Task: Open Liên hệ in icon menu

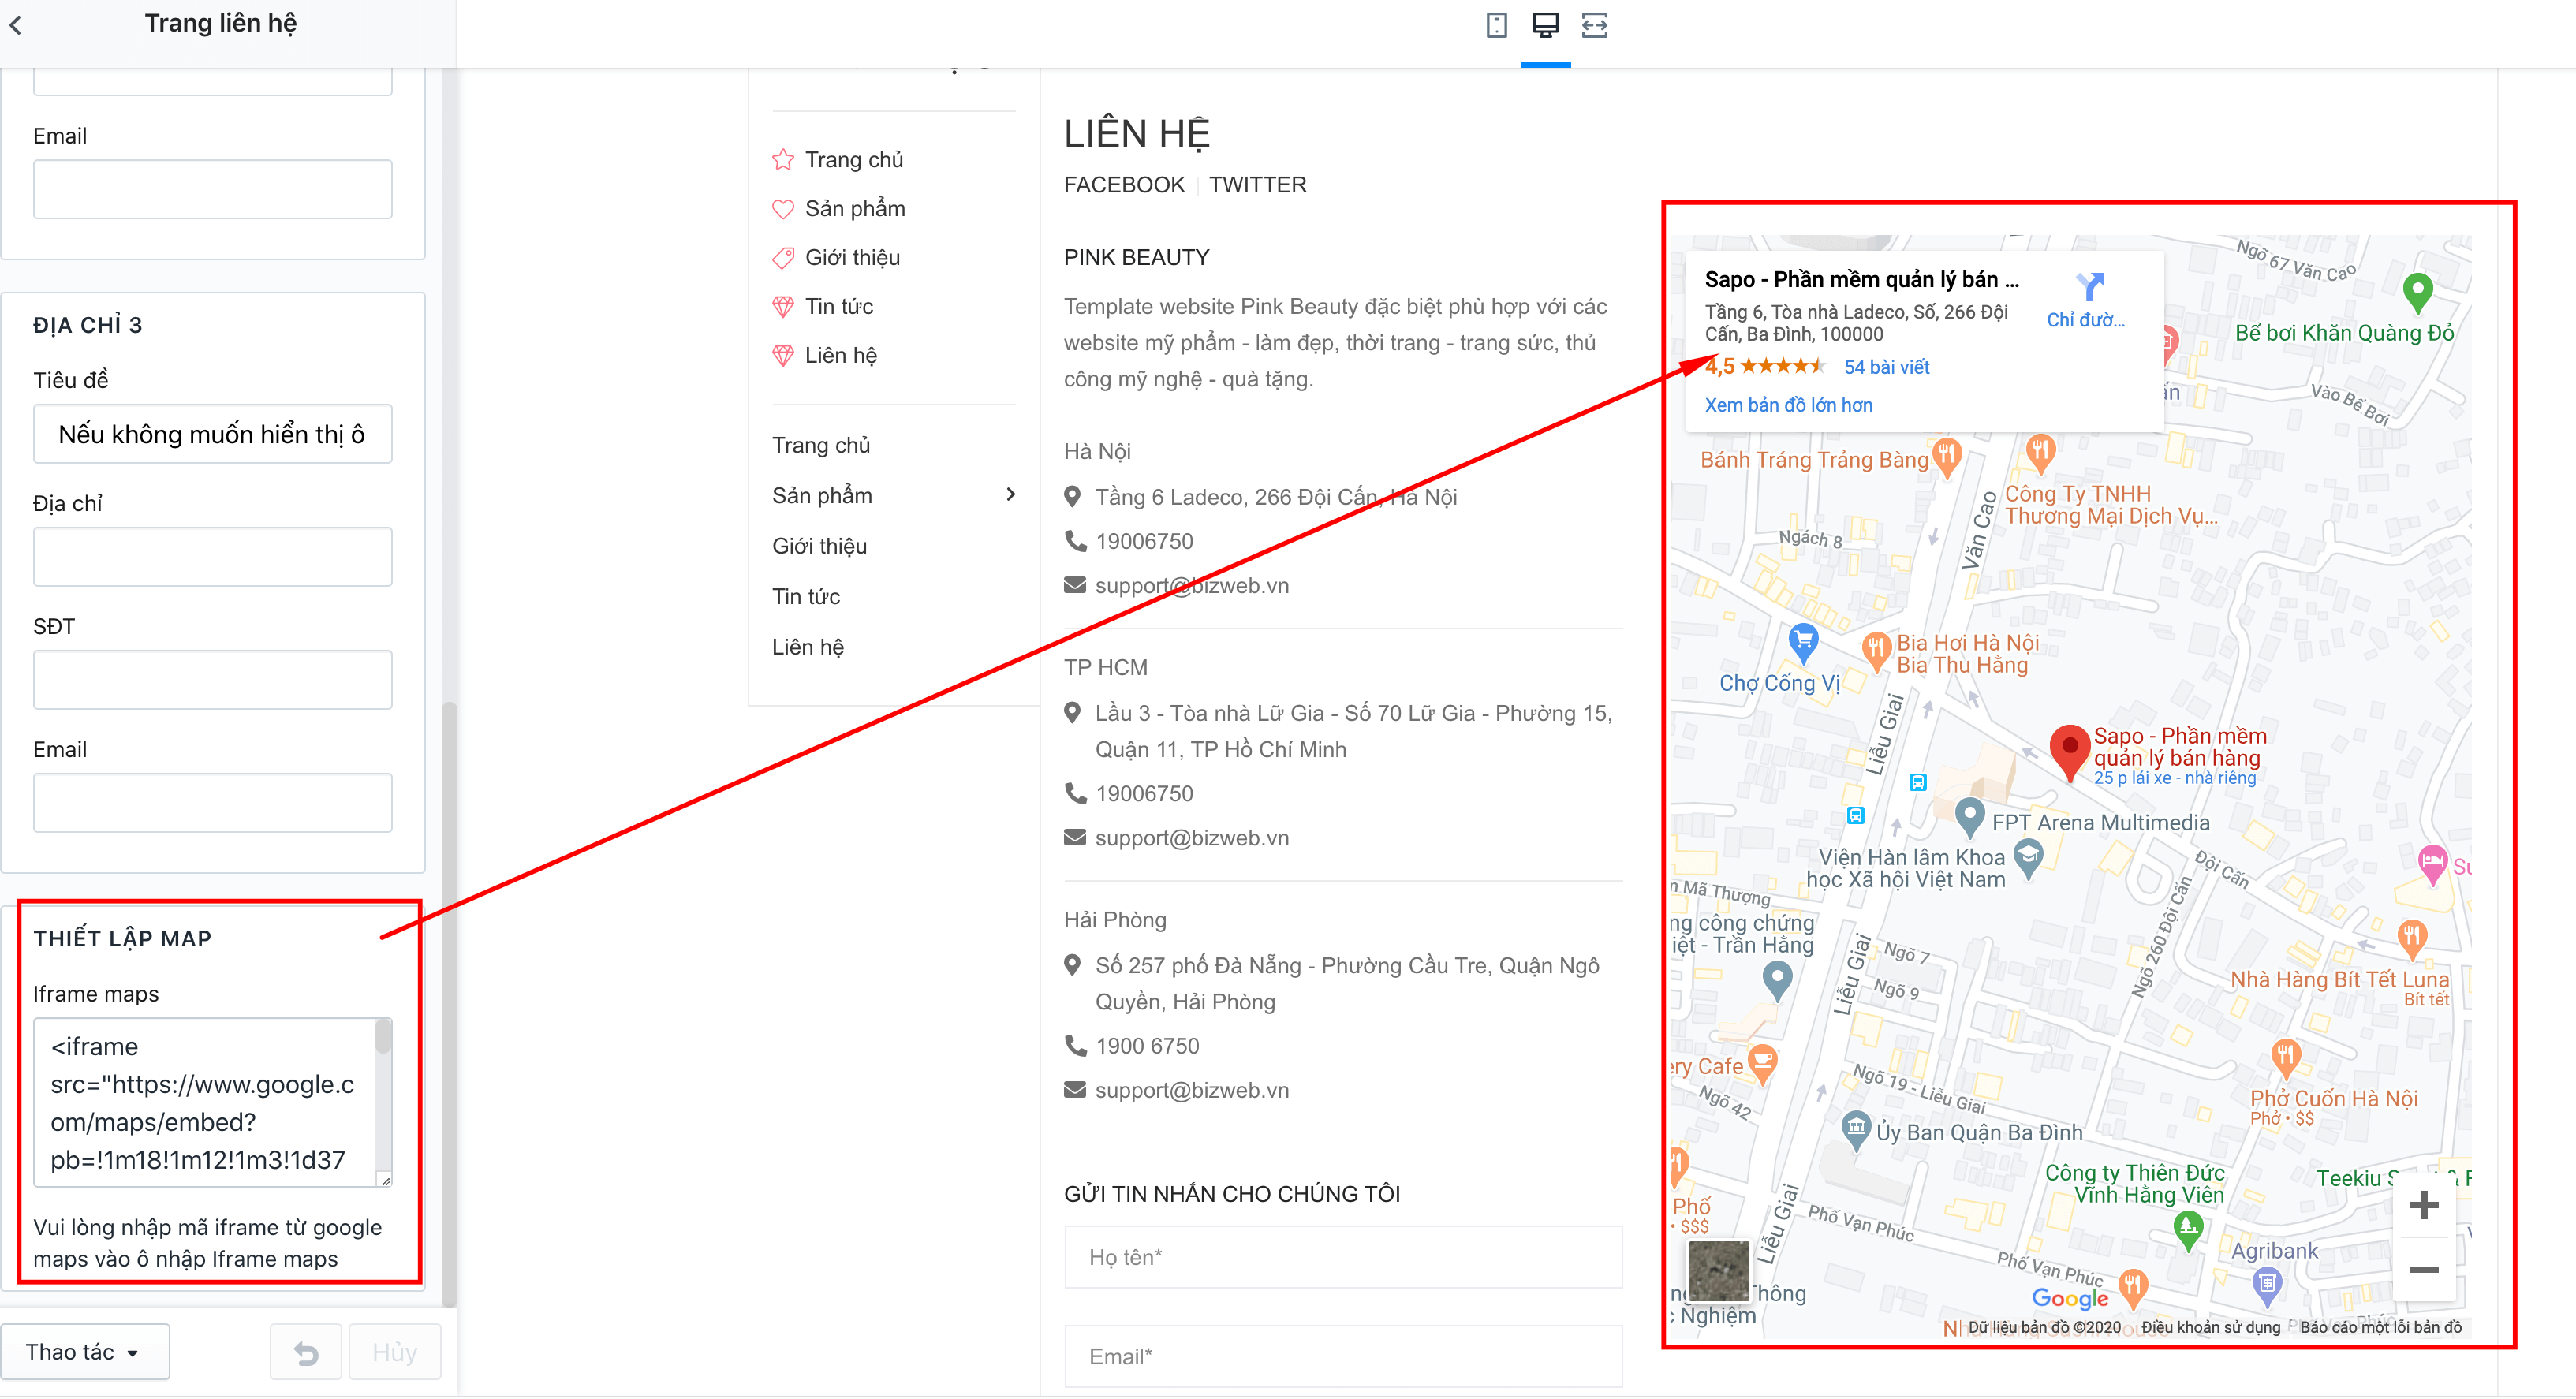Action: point(841,356)
